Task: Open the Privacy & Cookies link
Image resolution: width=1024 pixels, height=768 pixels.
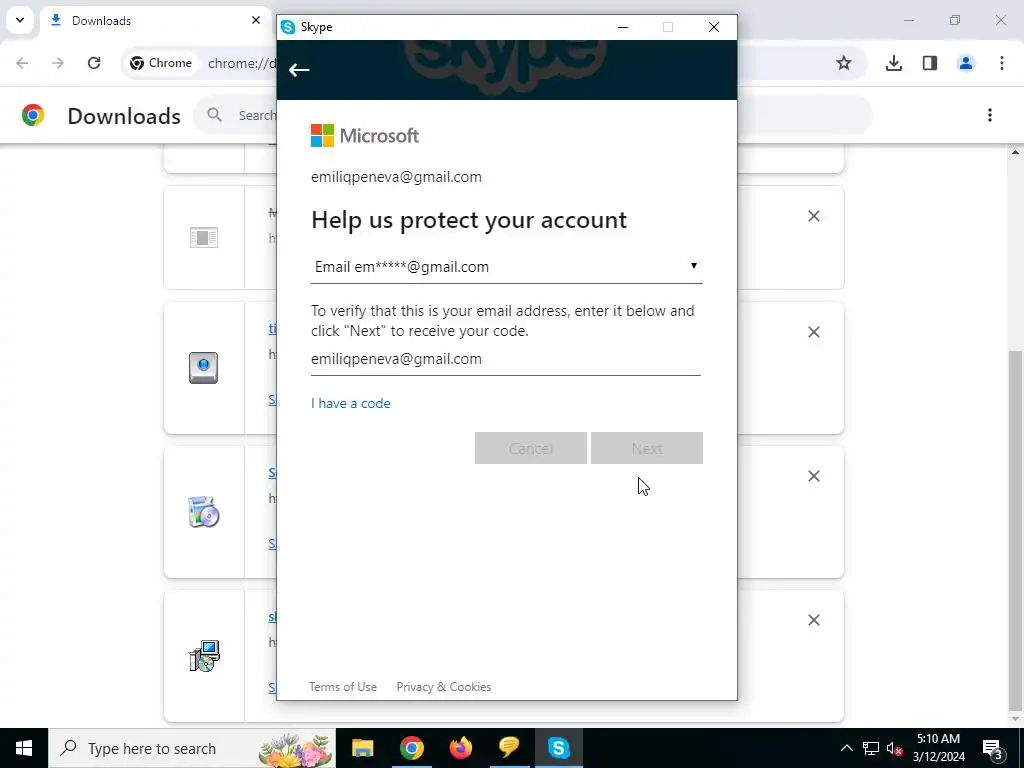Action: [x=443, y=686]
